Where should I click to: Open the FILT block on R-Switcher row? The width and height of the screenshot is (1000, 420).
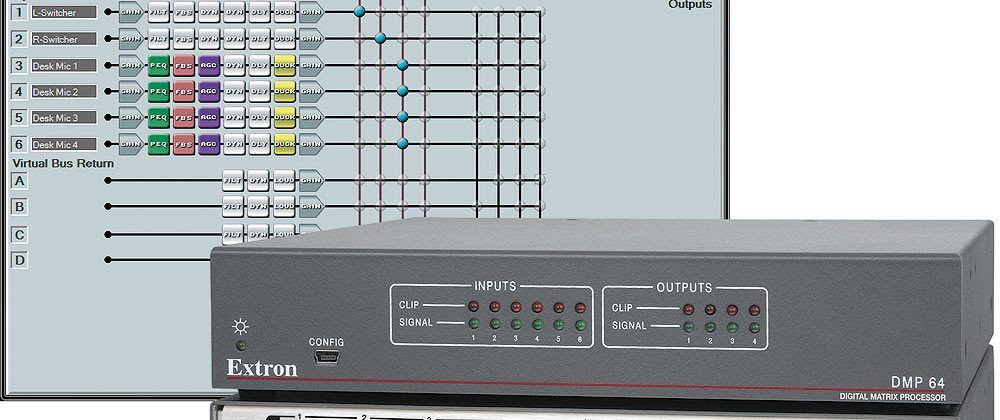tap(159, 39)
